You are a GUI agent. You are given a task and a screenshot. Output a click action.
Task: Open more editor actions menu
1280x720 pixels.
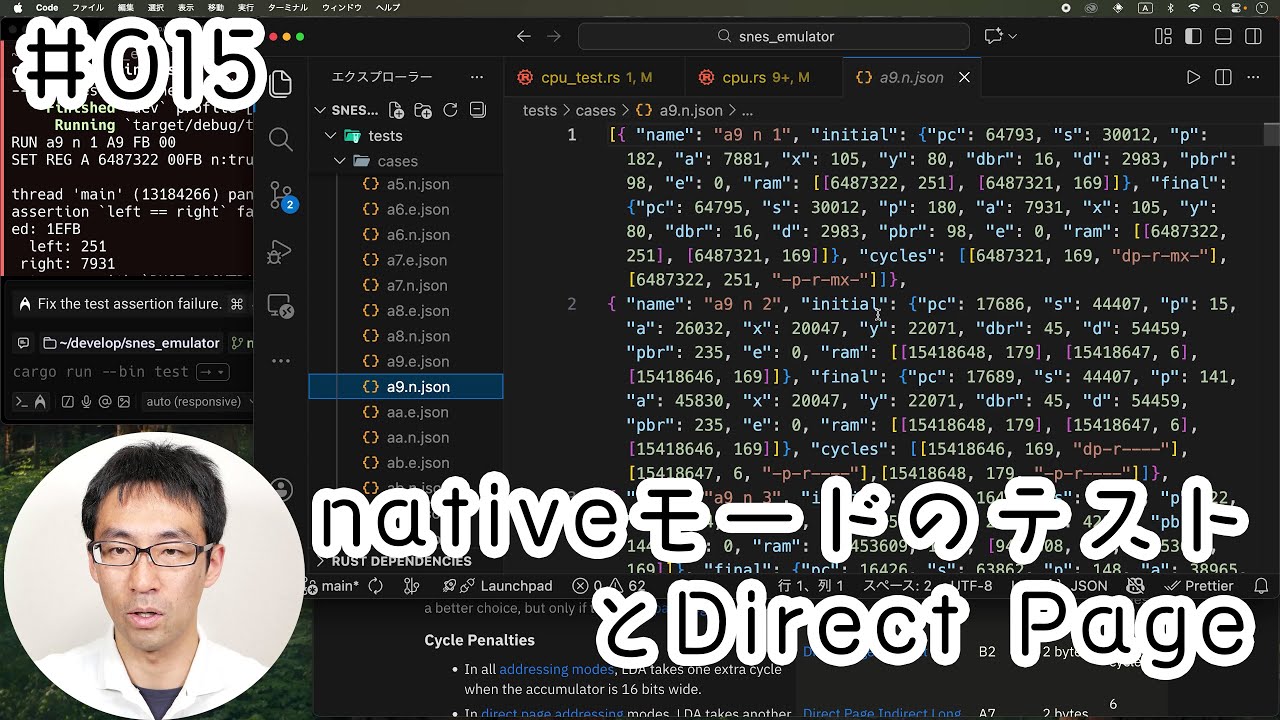pos(1254,77)
